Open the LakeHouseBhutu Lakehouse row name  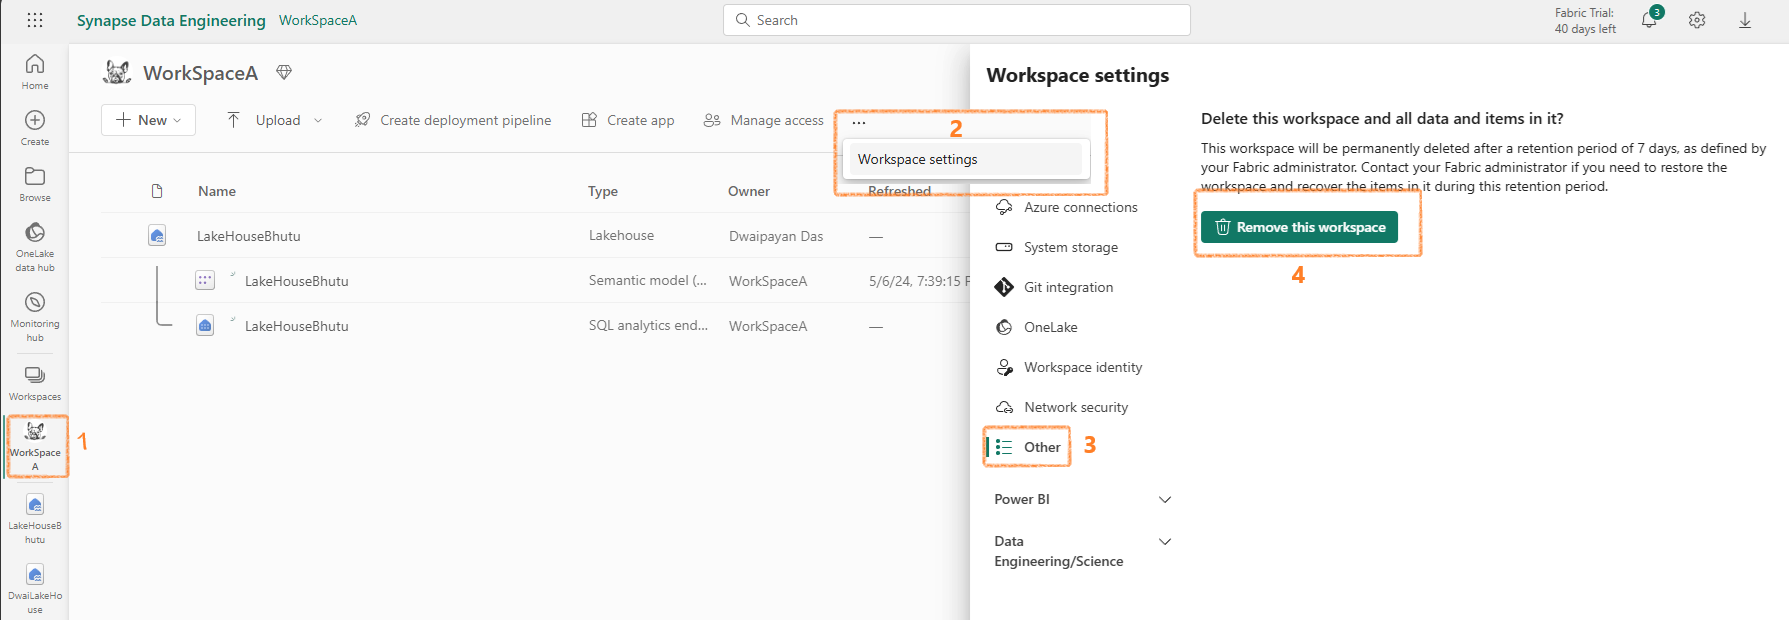point(249,236)
